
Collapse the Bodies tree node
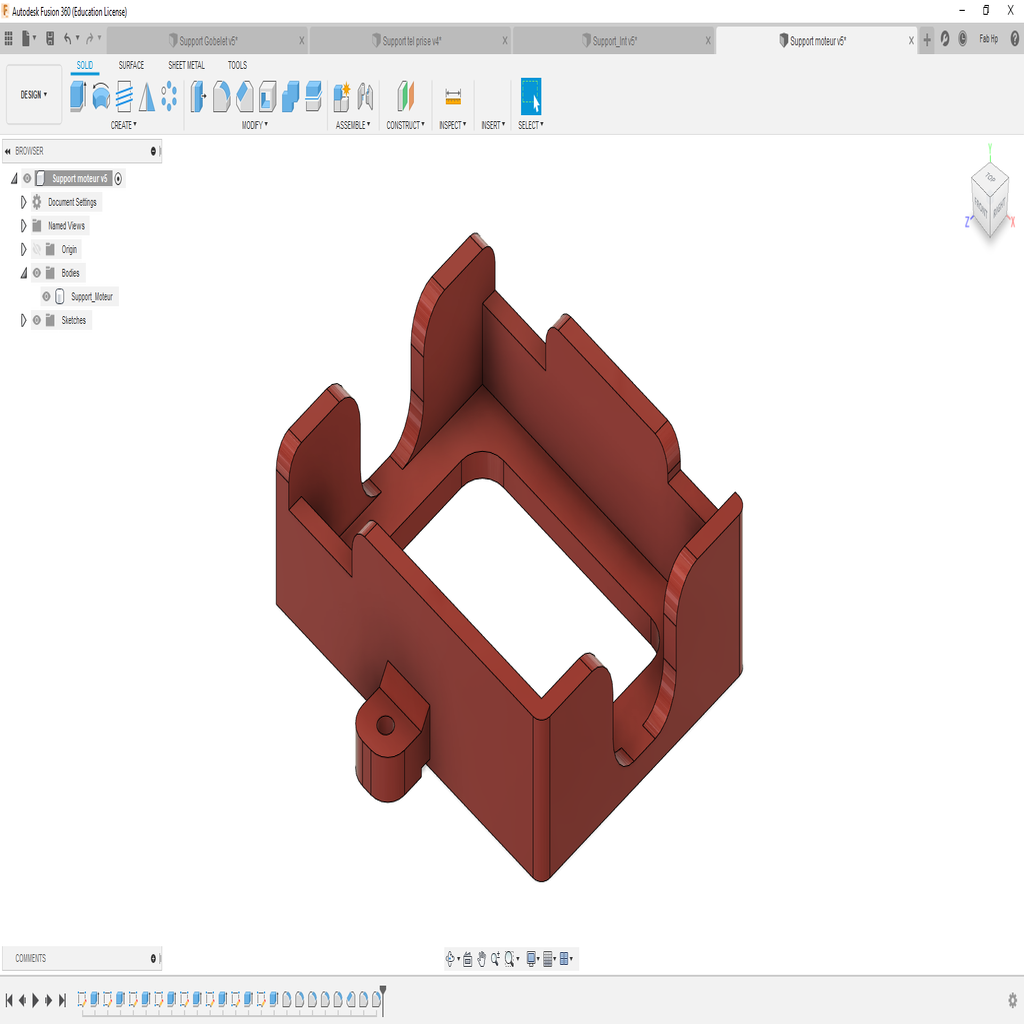tap(24, 273)
